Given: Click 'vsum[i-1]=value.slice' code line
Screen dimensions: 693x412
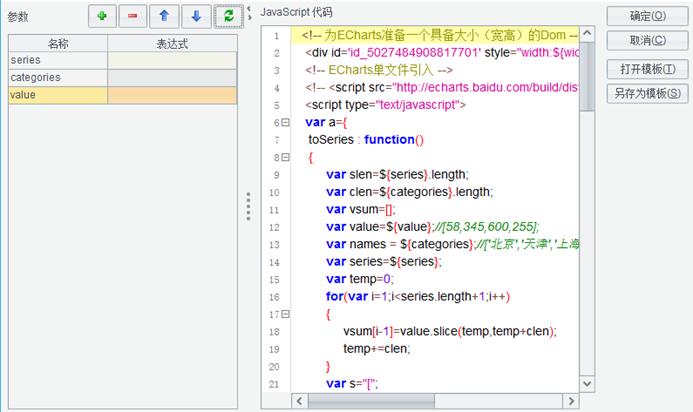Looking at the screenshot, I should pos(450,332).
